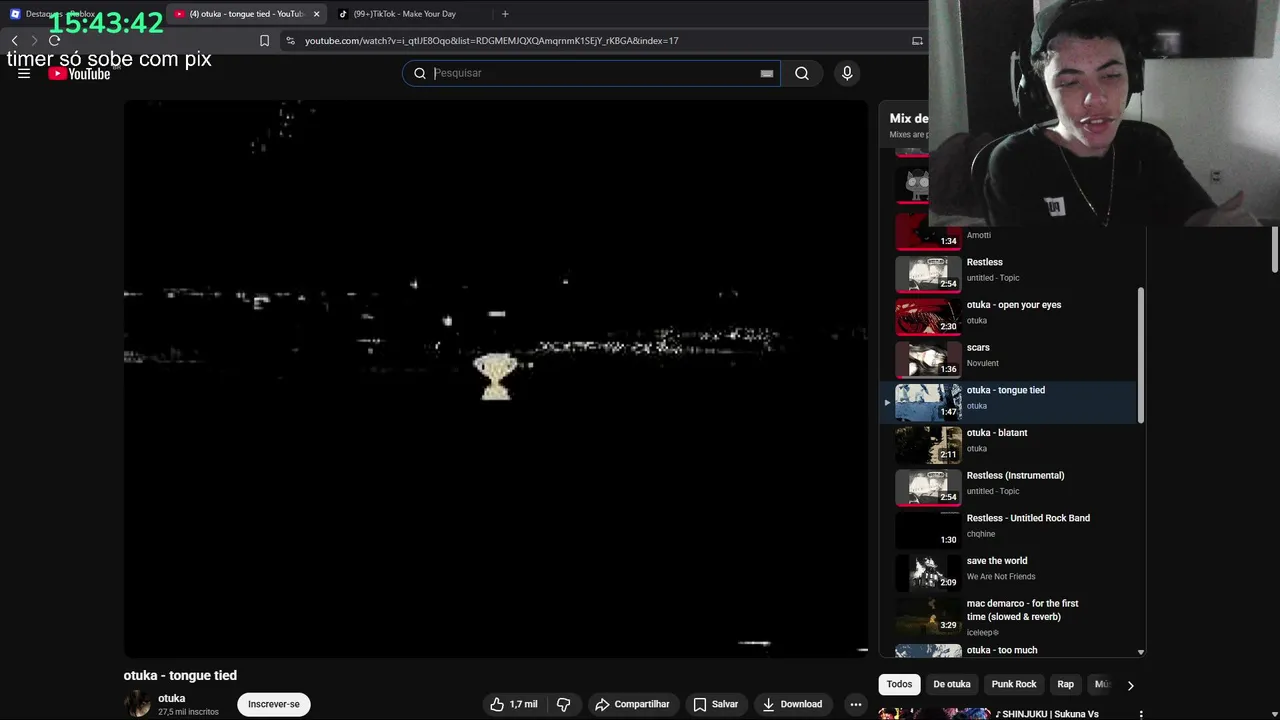Select otuka - tongue tied playlist entry
Viewport: 1280px width, 720px height.
click(x=1010, y=401)
